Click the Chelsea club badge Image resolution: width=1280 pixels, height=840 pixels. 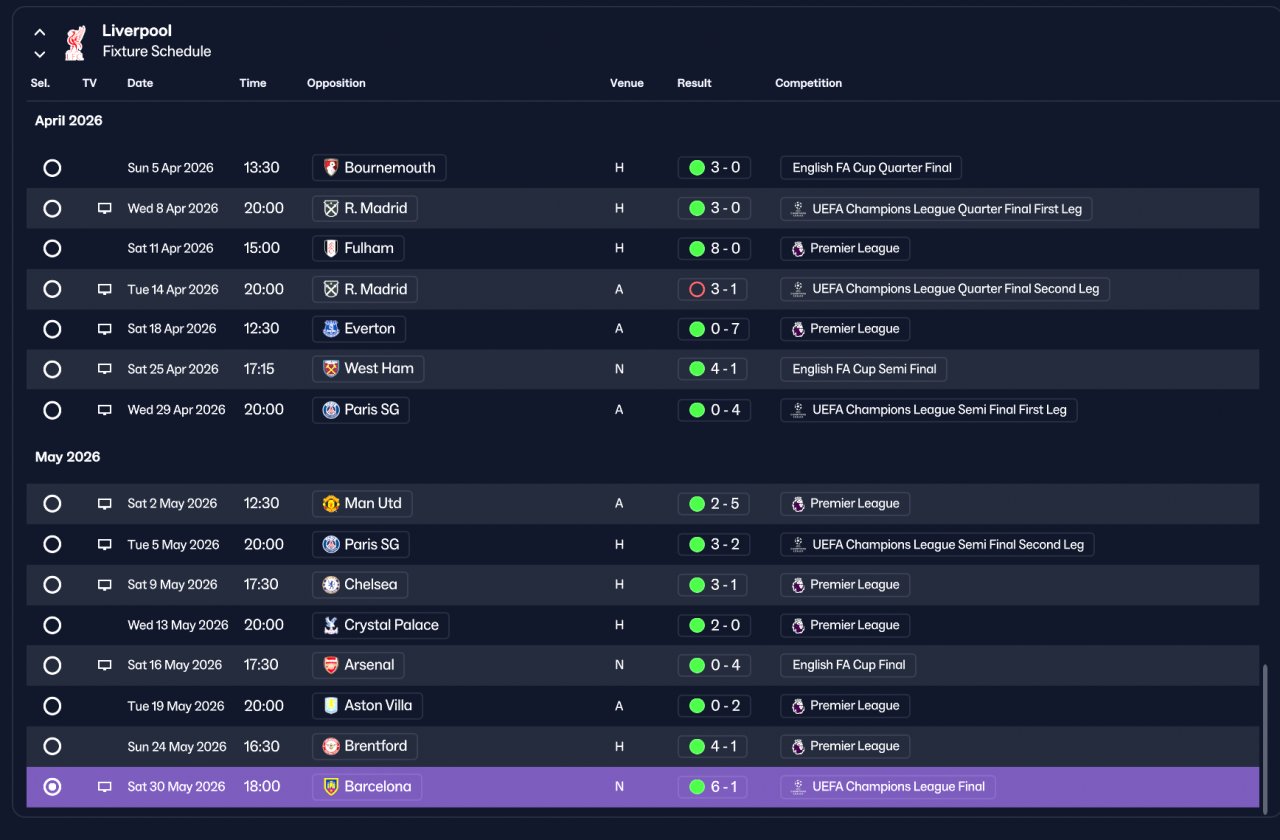[331, 585]
